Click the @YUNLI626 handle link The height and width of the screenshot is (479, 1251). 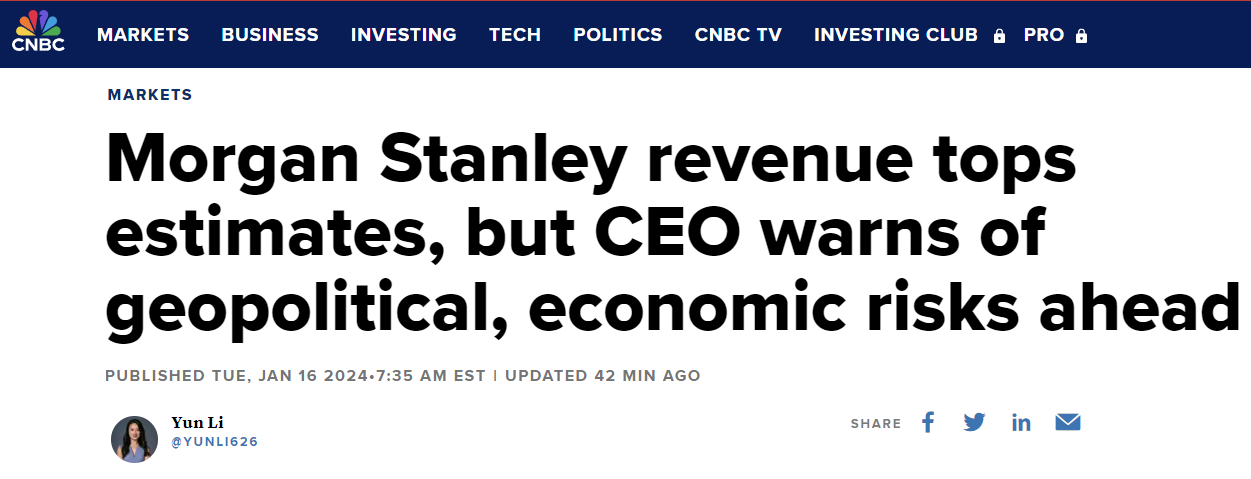click(214, 441)
